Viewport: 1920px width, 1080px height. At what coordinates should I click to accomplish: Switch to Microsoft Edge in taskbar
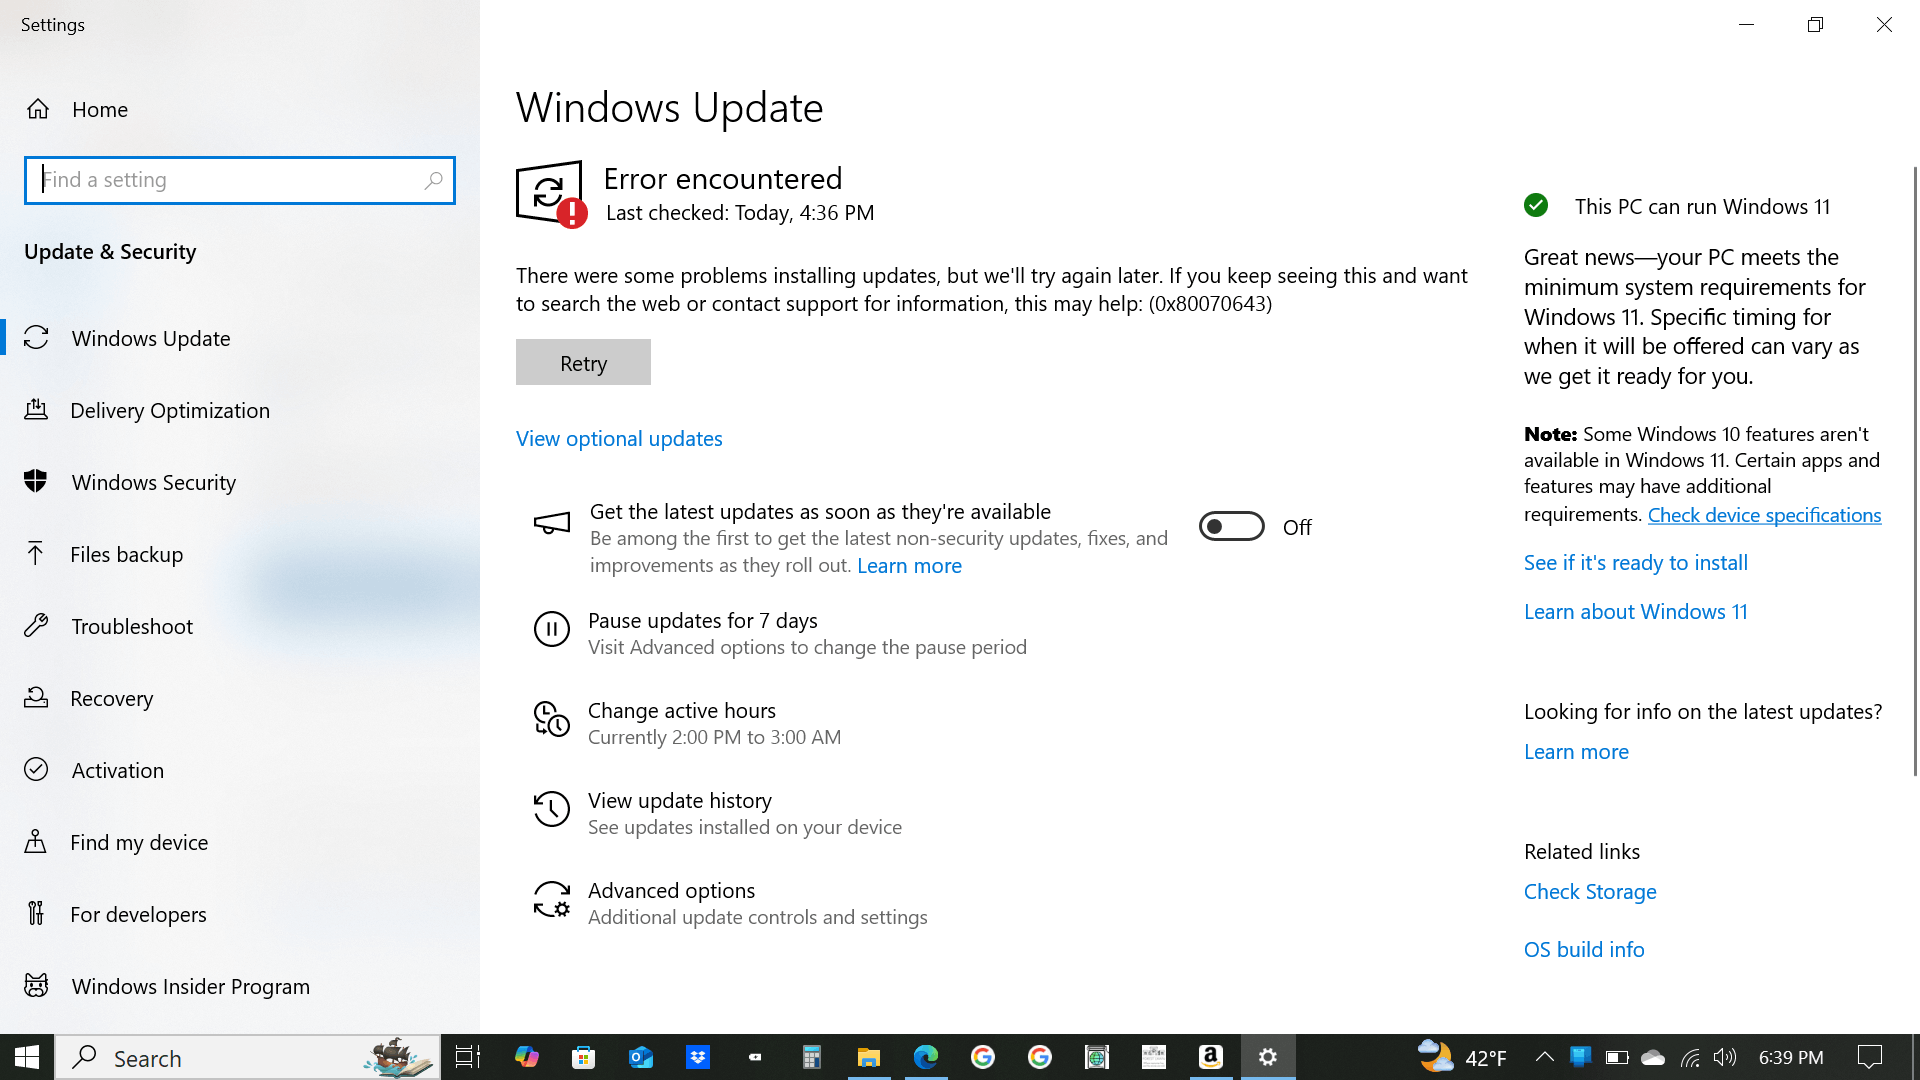(x=925, y=1057)
